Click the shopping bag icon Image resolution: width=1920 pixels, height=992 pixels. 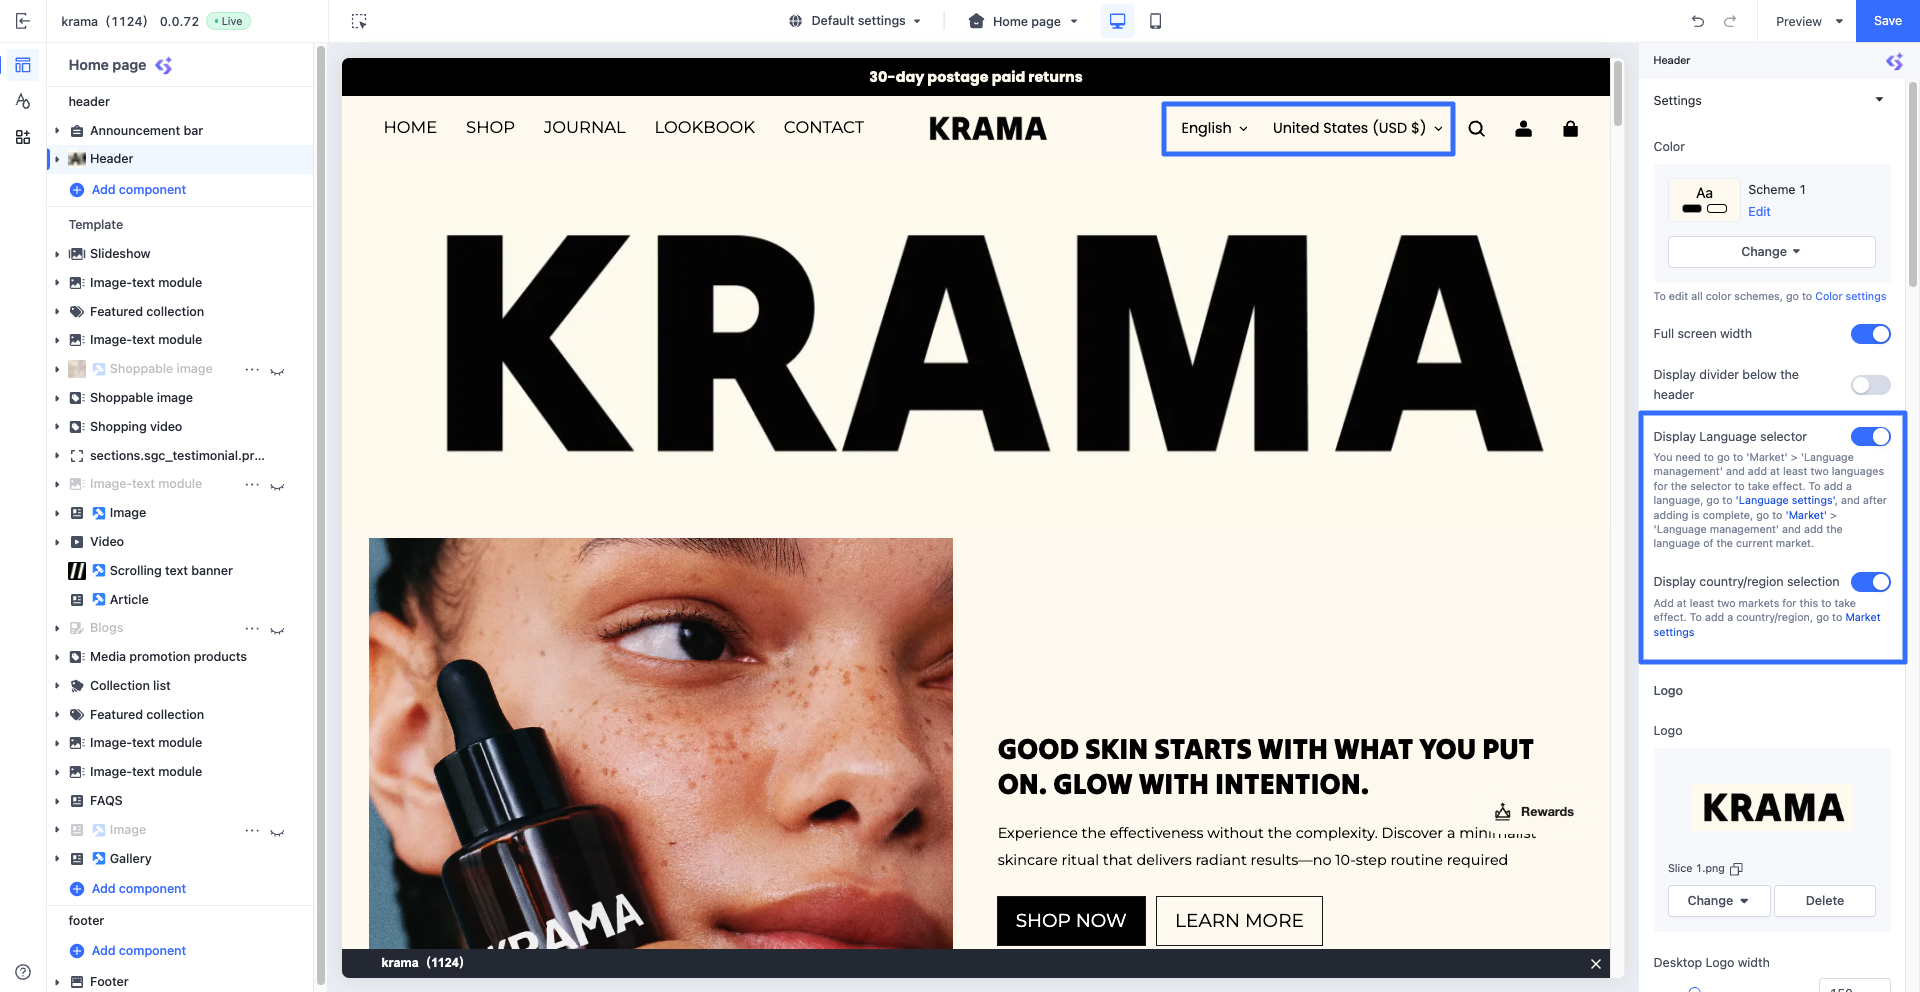pos(1570,128)
